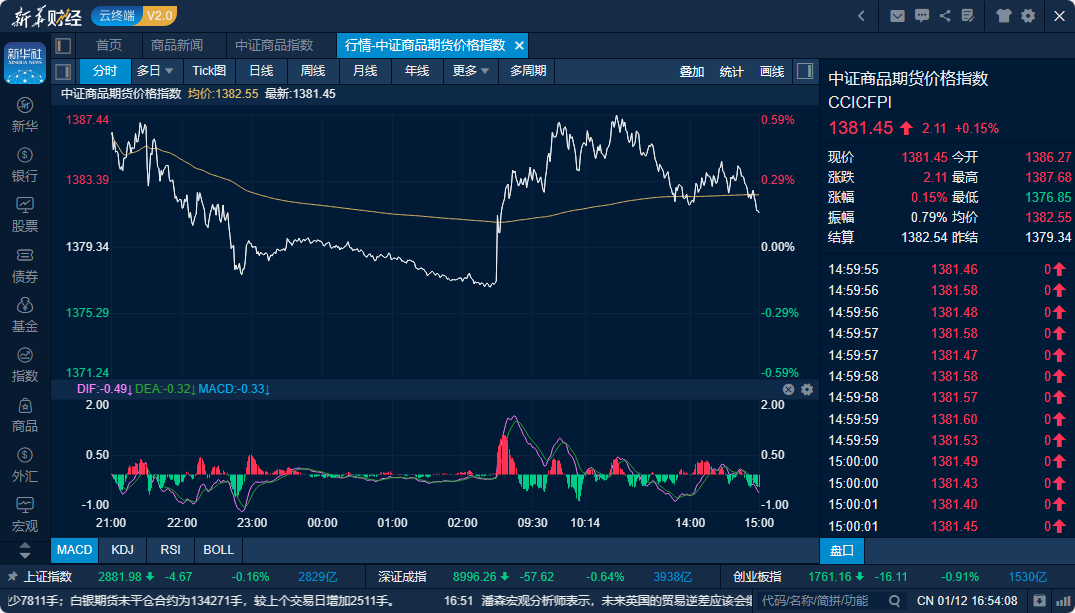The image size is (1075, 613).
Task: Click the share icon in title bar
Action: coord(944,15)
